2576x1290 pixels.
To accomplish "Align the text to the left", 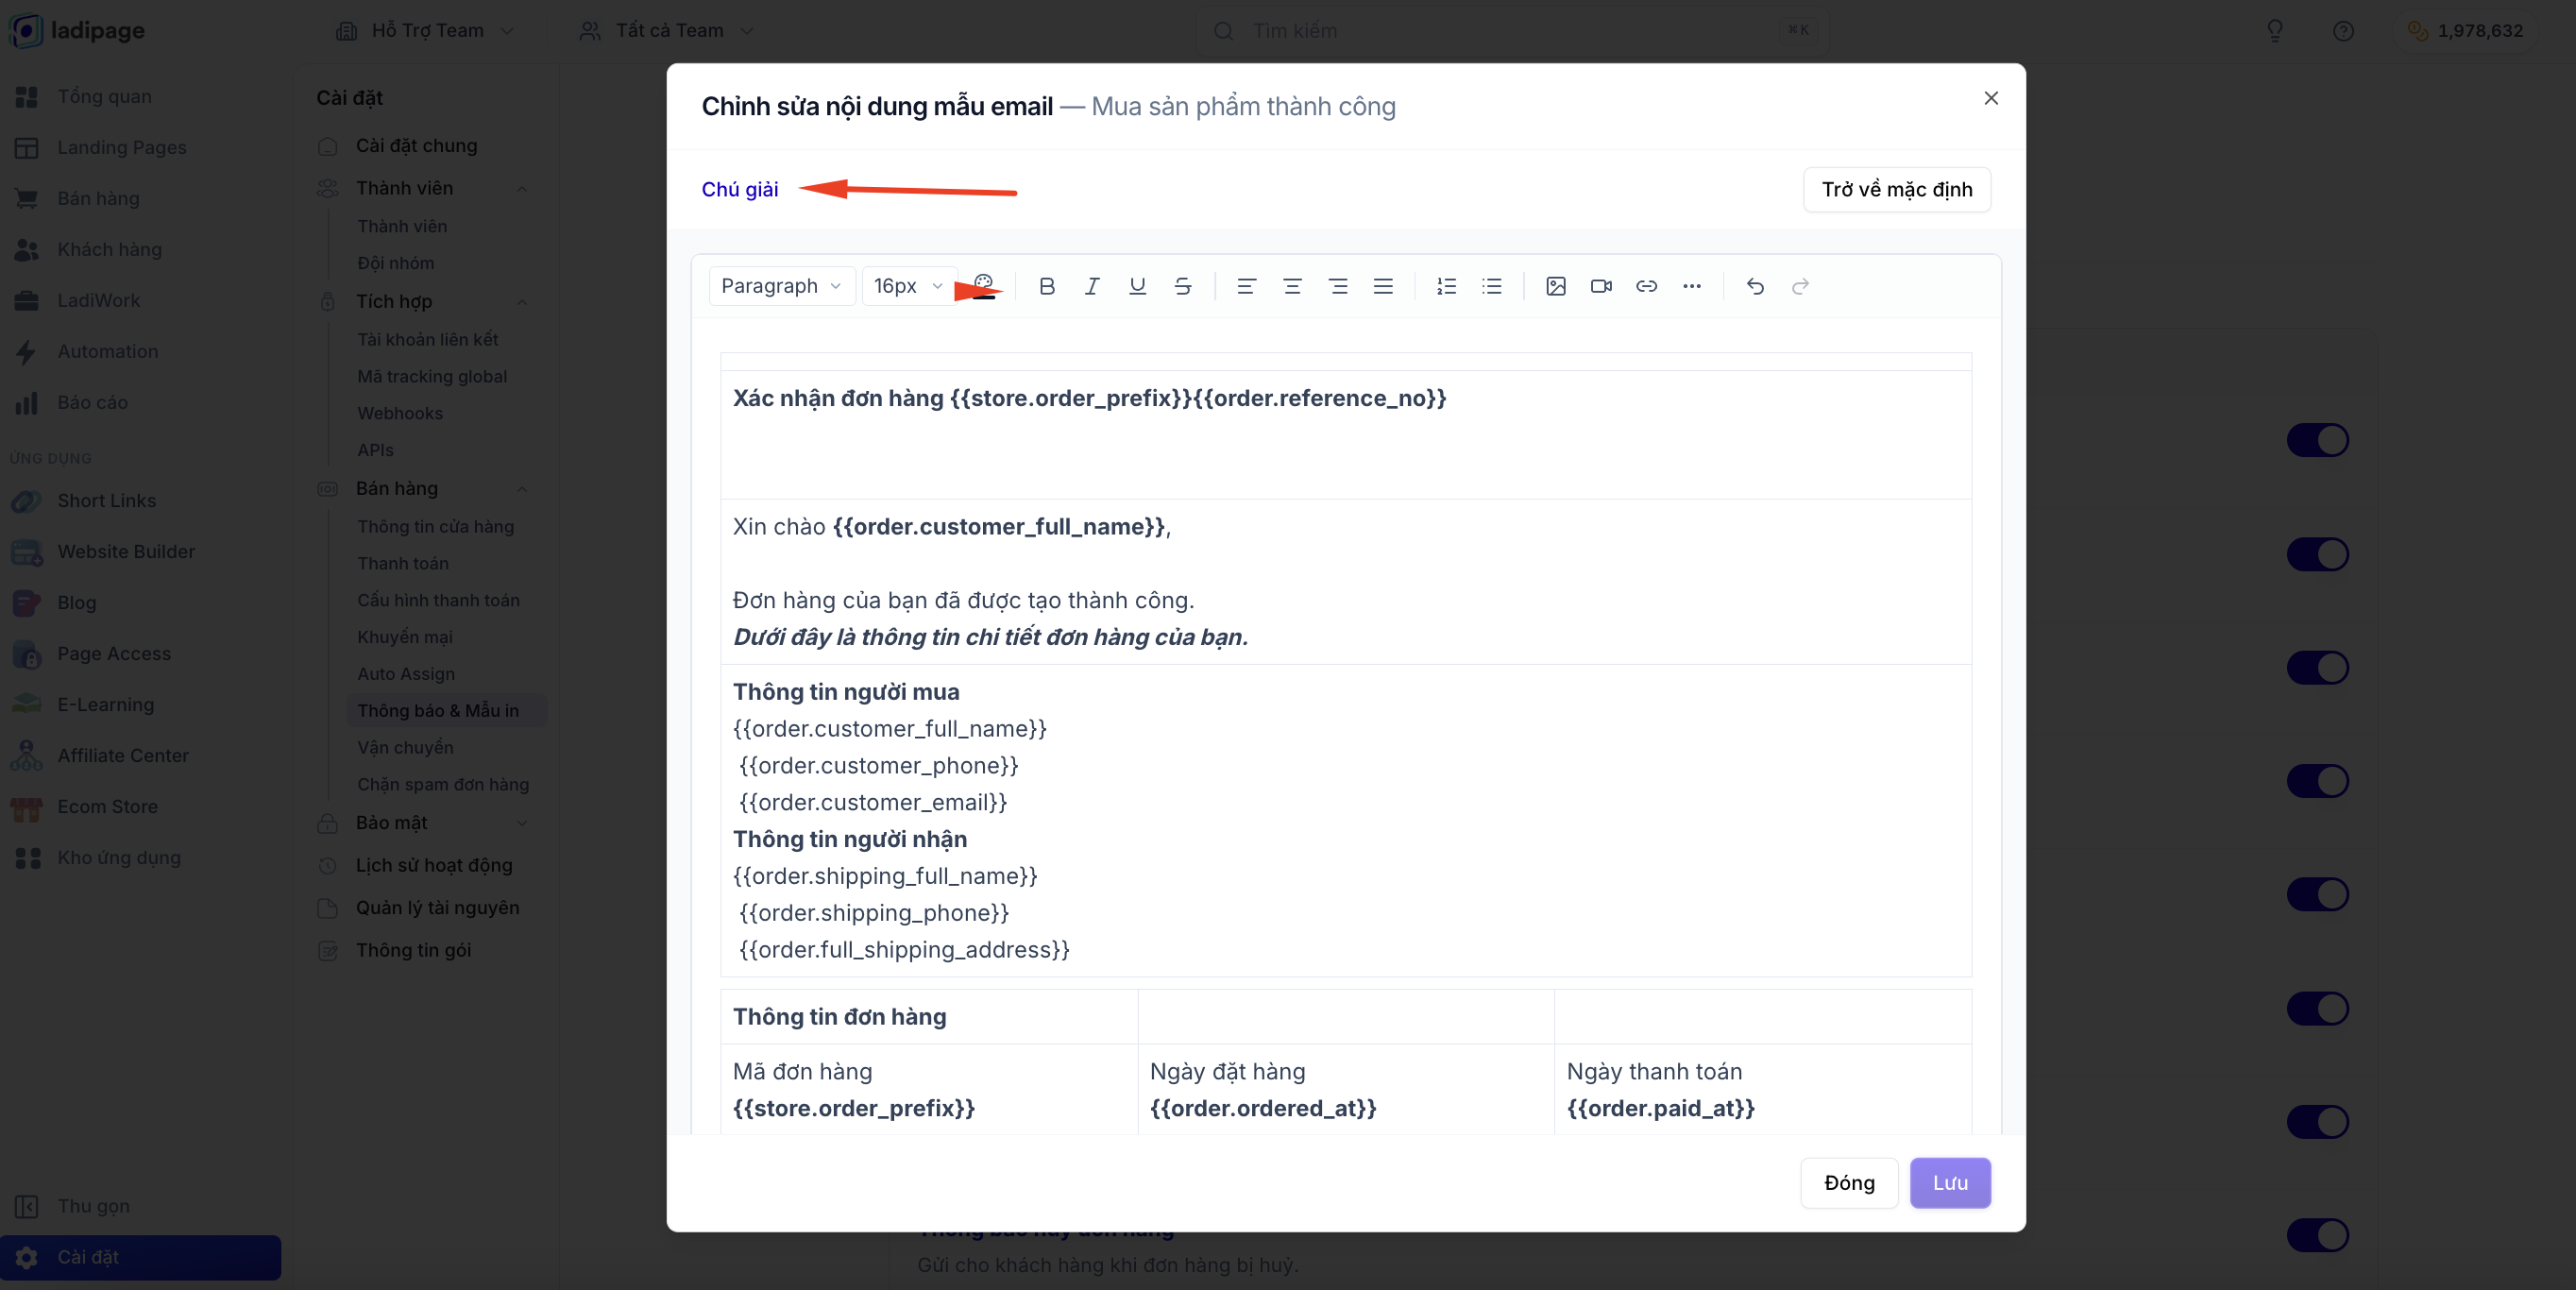I will pyautogui.click(x=1246, y=286).
